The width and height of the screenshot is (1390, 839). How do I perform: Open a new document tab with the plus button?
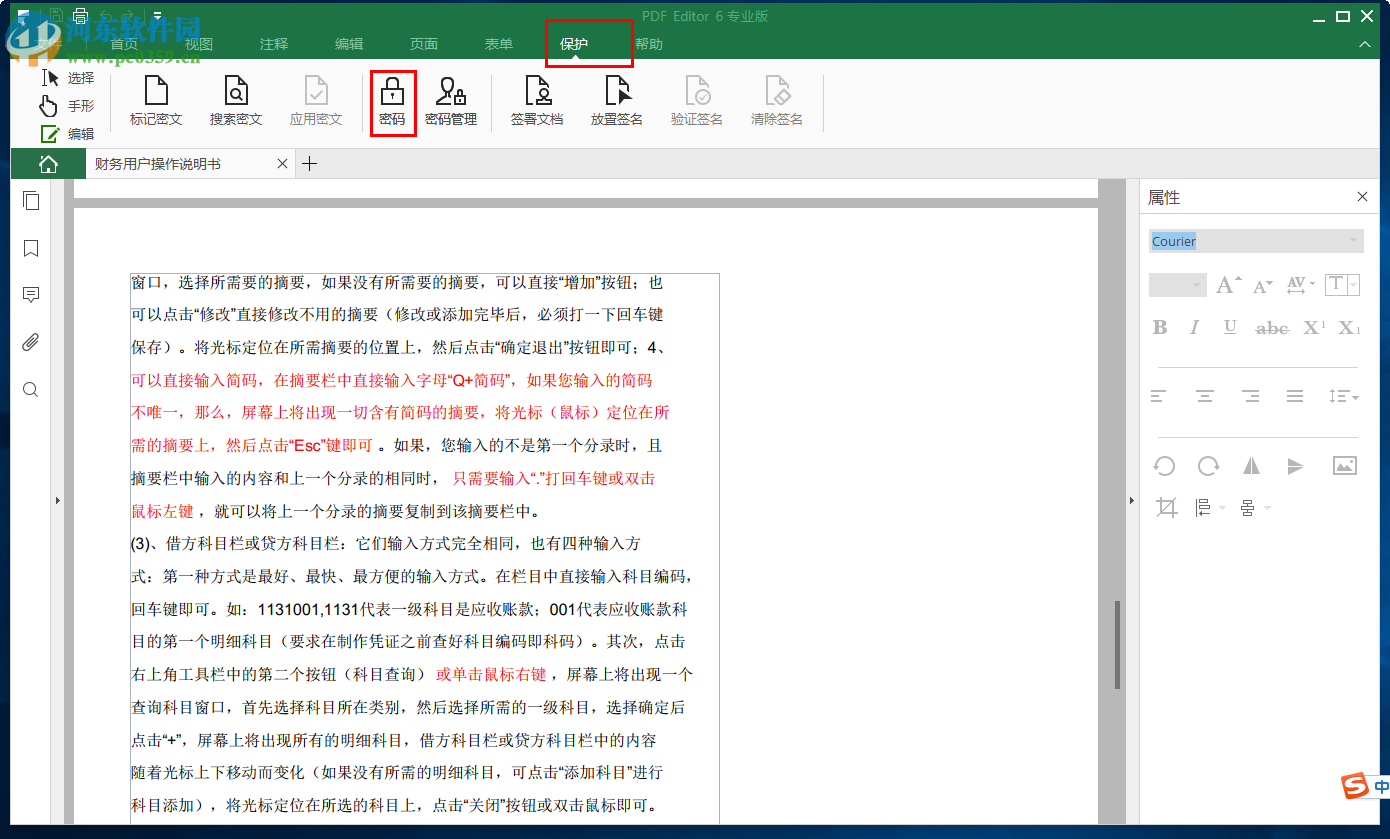(x=310, y=162)
